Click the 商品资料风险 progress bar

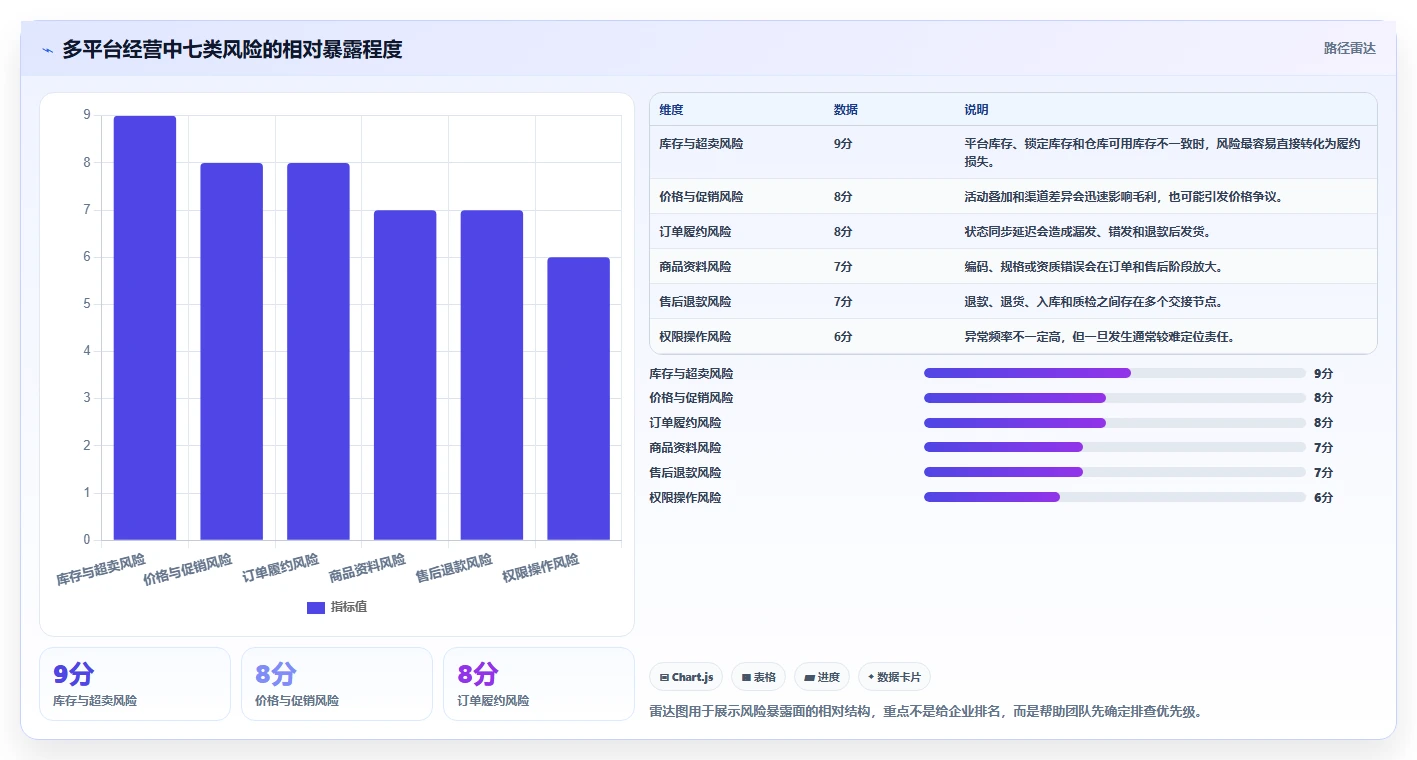point(1115,447)
